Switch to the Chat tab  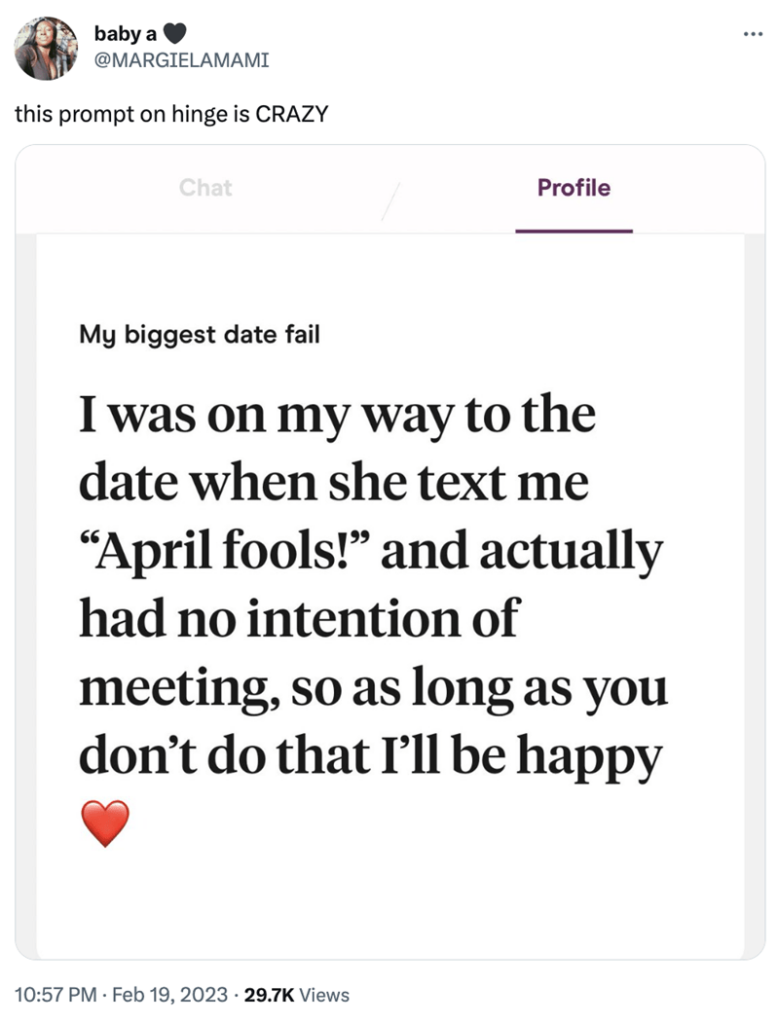click(x=205, y=188)
